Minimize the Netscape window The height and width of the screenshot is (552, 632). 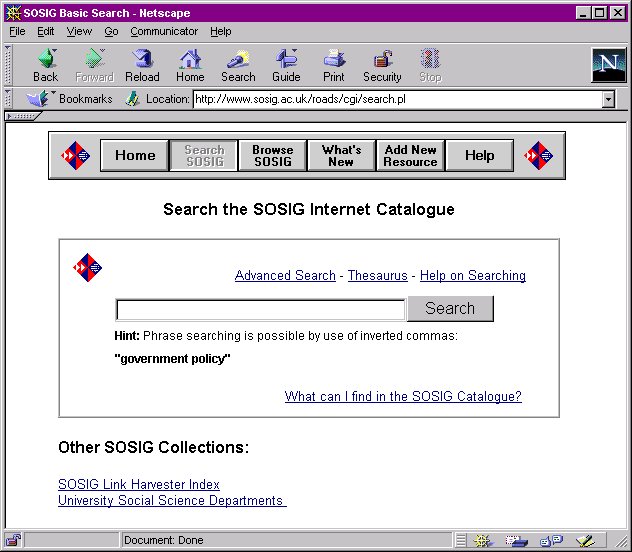click(x=583, y=13)
